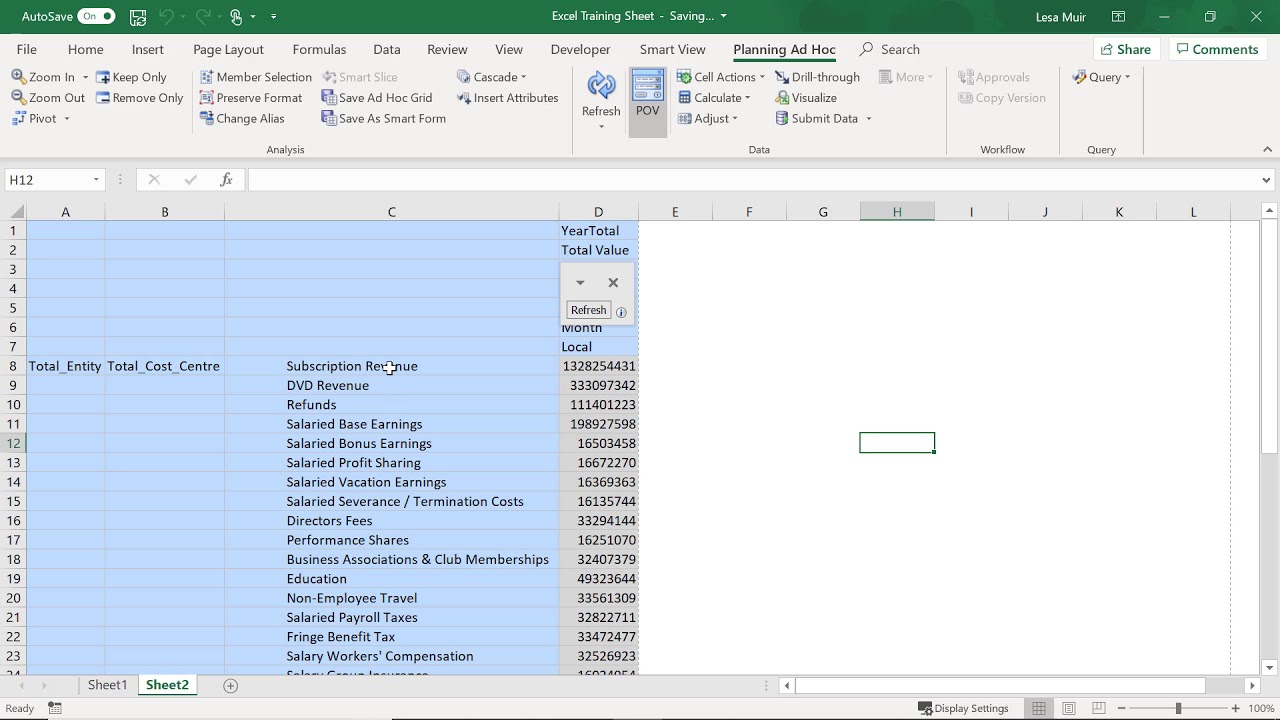Screen dimensions: 1280x720
Task: Expand the formula bar
Action: [1266, 180]
